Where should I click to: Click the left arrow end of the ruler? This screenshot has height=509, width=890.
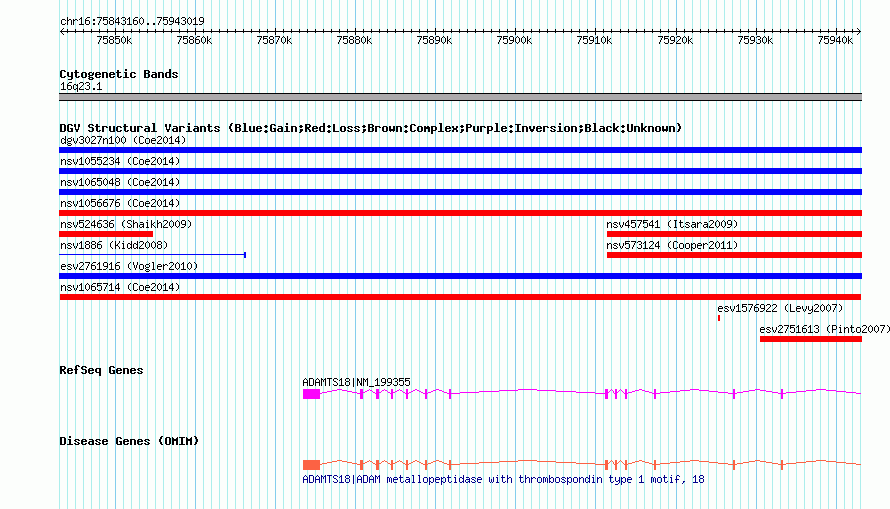tap(62, 31)
